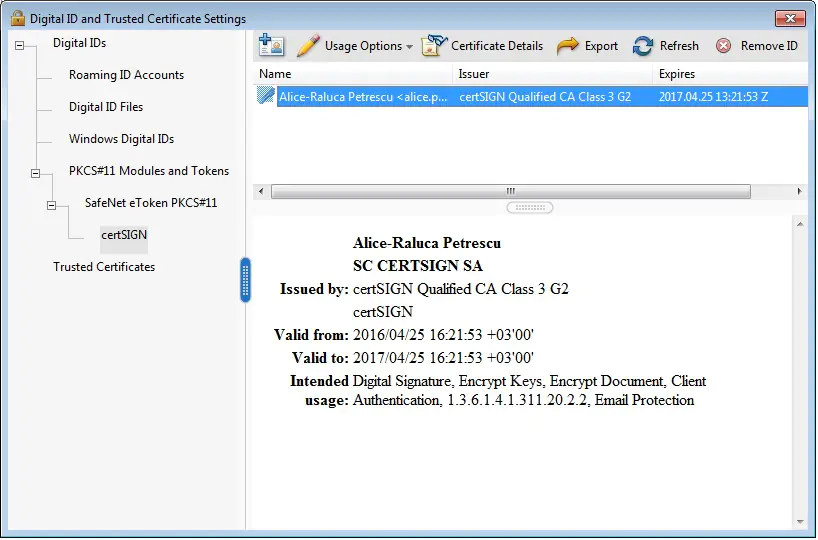Viewport: 818px width, 540px height.
Task: Click the red Remove ID icon
Action: (724, 46)
